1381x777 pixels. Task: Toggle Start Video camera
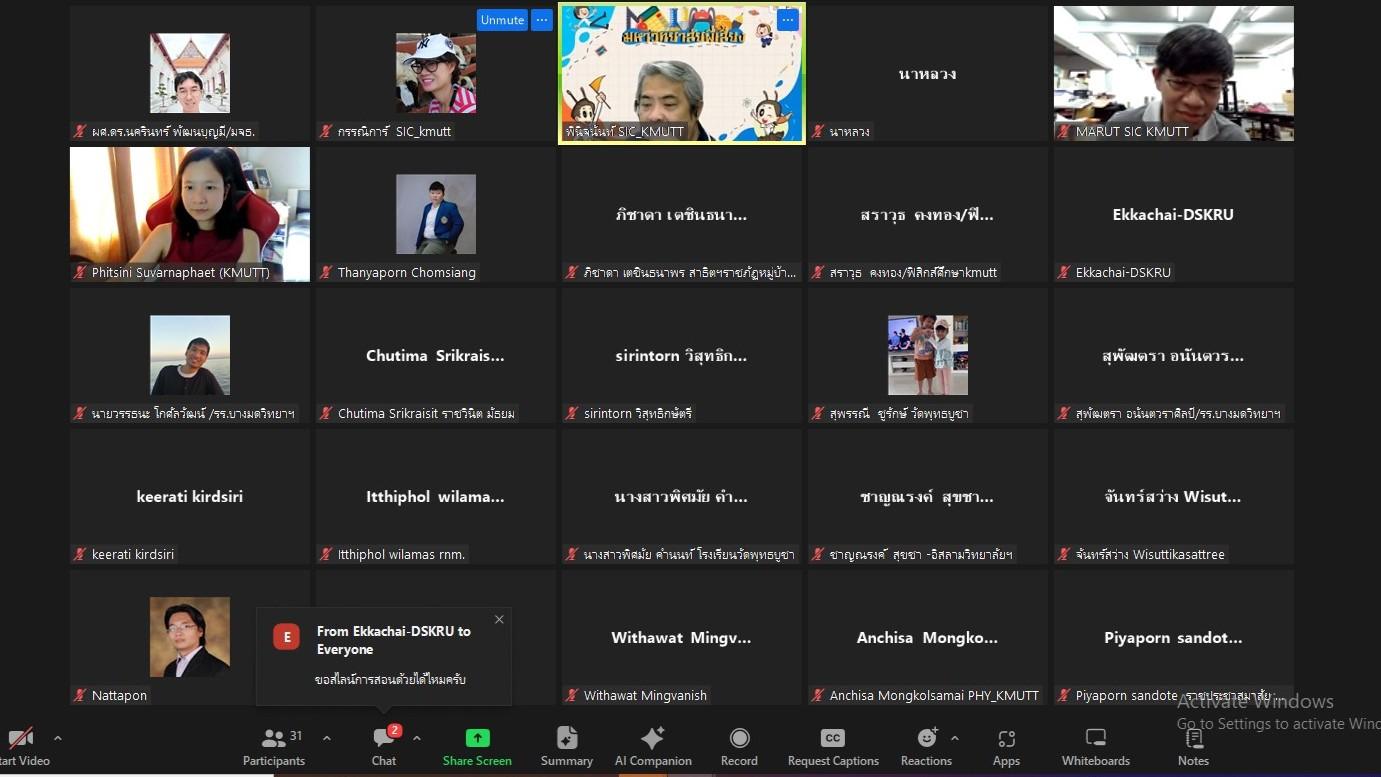click(22, 746)
